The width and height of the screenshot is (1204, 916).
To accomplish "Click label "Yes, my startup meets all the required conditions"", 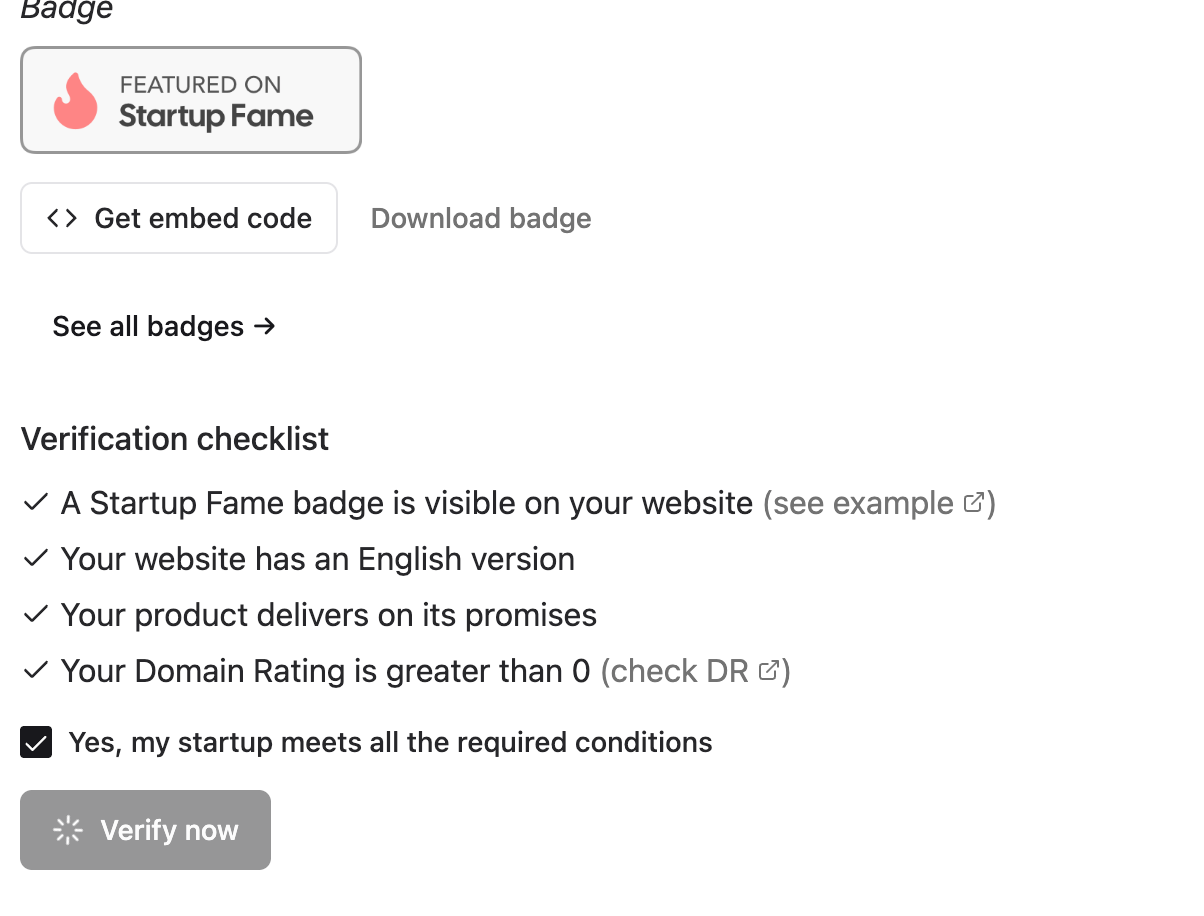I will (390, 743).
